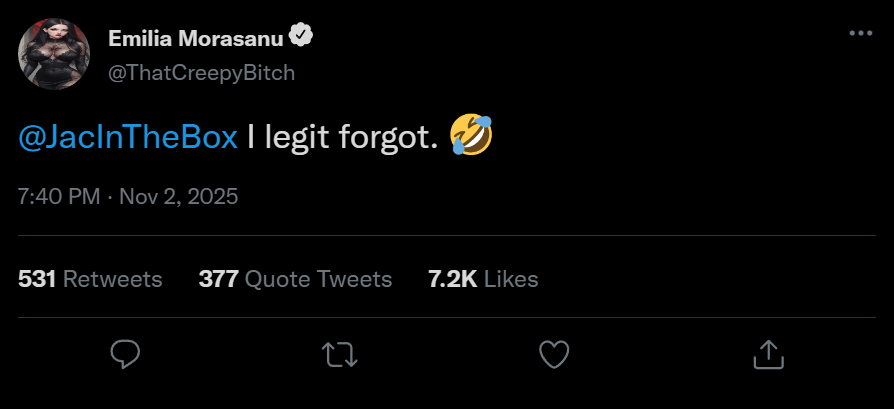Open the Quote Tweets label
Image resolution: width=894 pixels, height=409 pixels.
pyautogui.click(x=318, y=279)
